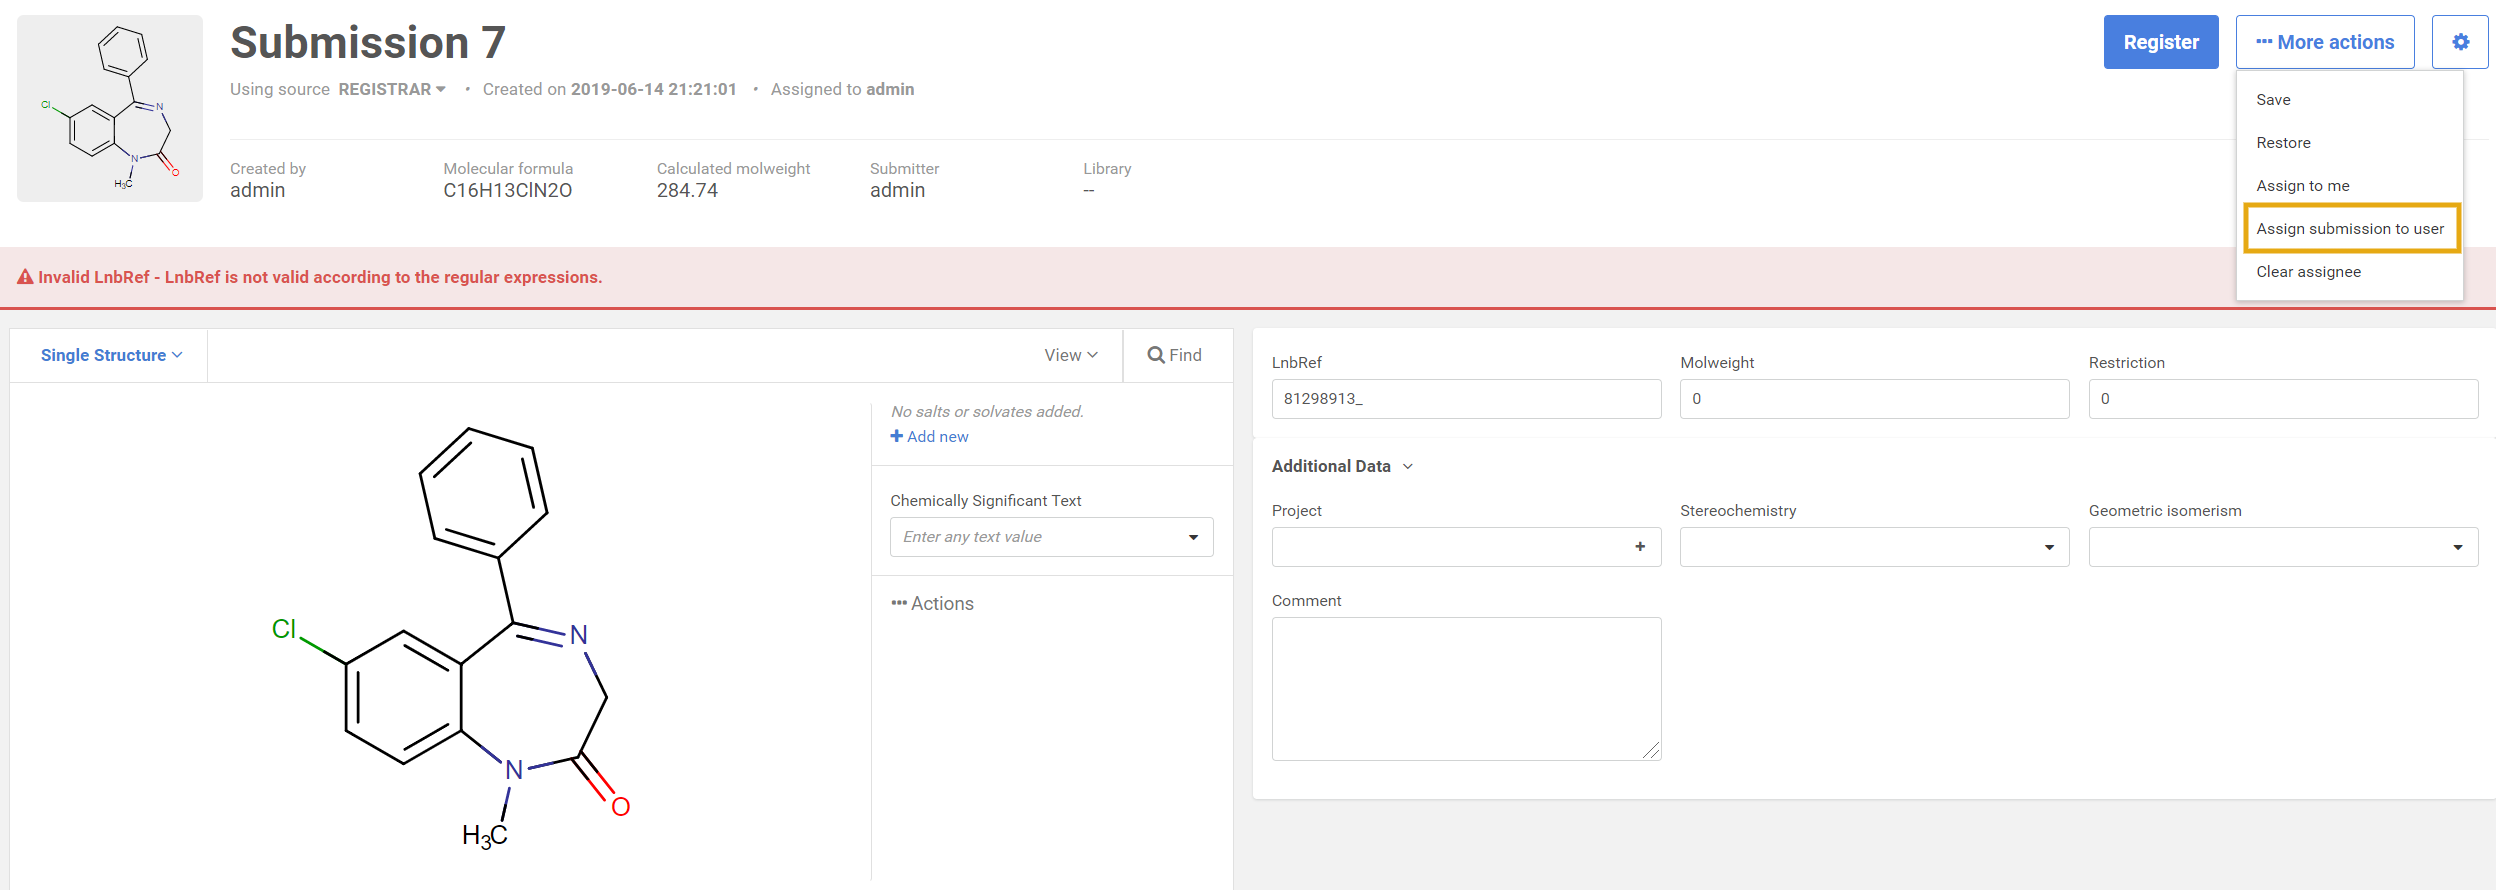Click the plus icon in Project field
The height and width of the screenshot is (890, 2496).
pyautogui.click(x=1640, y=547)
